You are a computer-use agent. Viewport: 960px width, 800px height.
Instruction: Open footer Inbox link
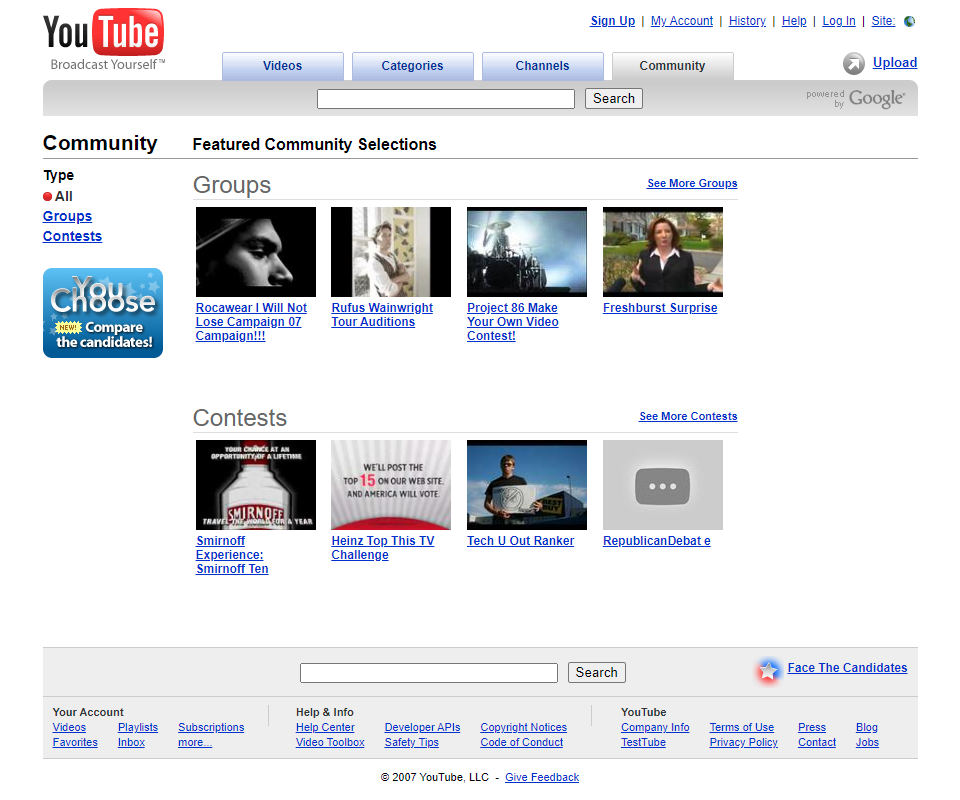(131, 742)
